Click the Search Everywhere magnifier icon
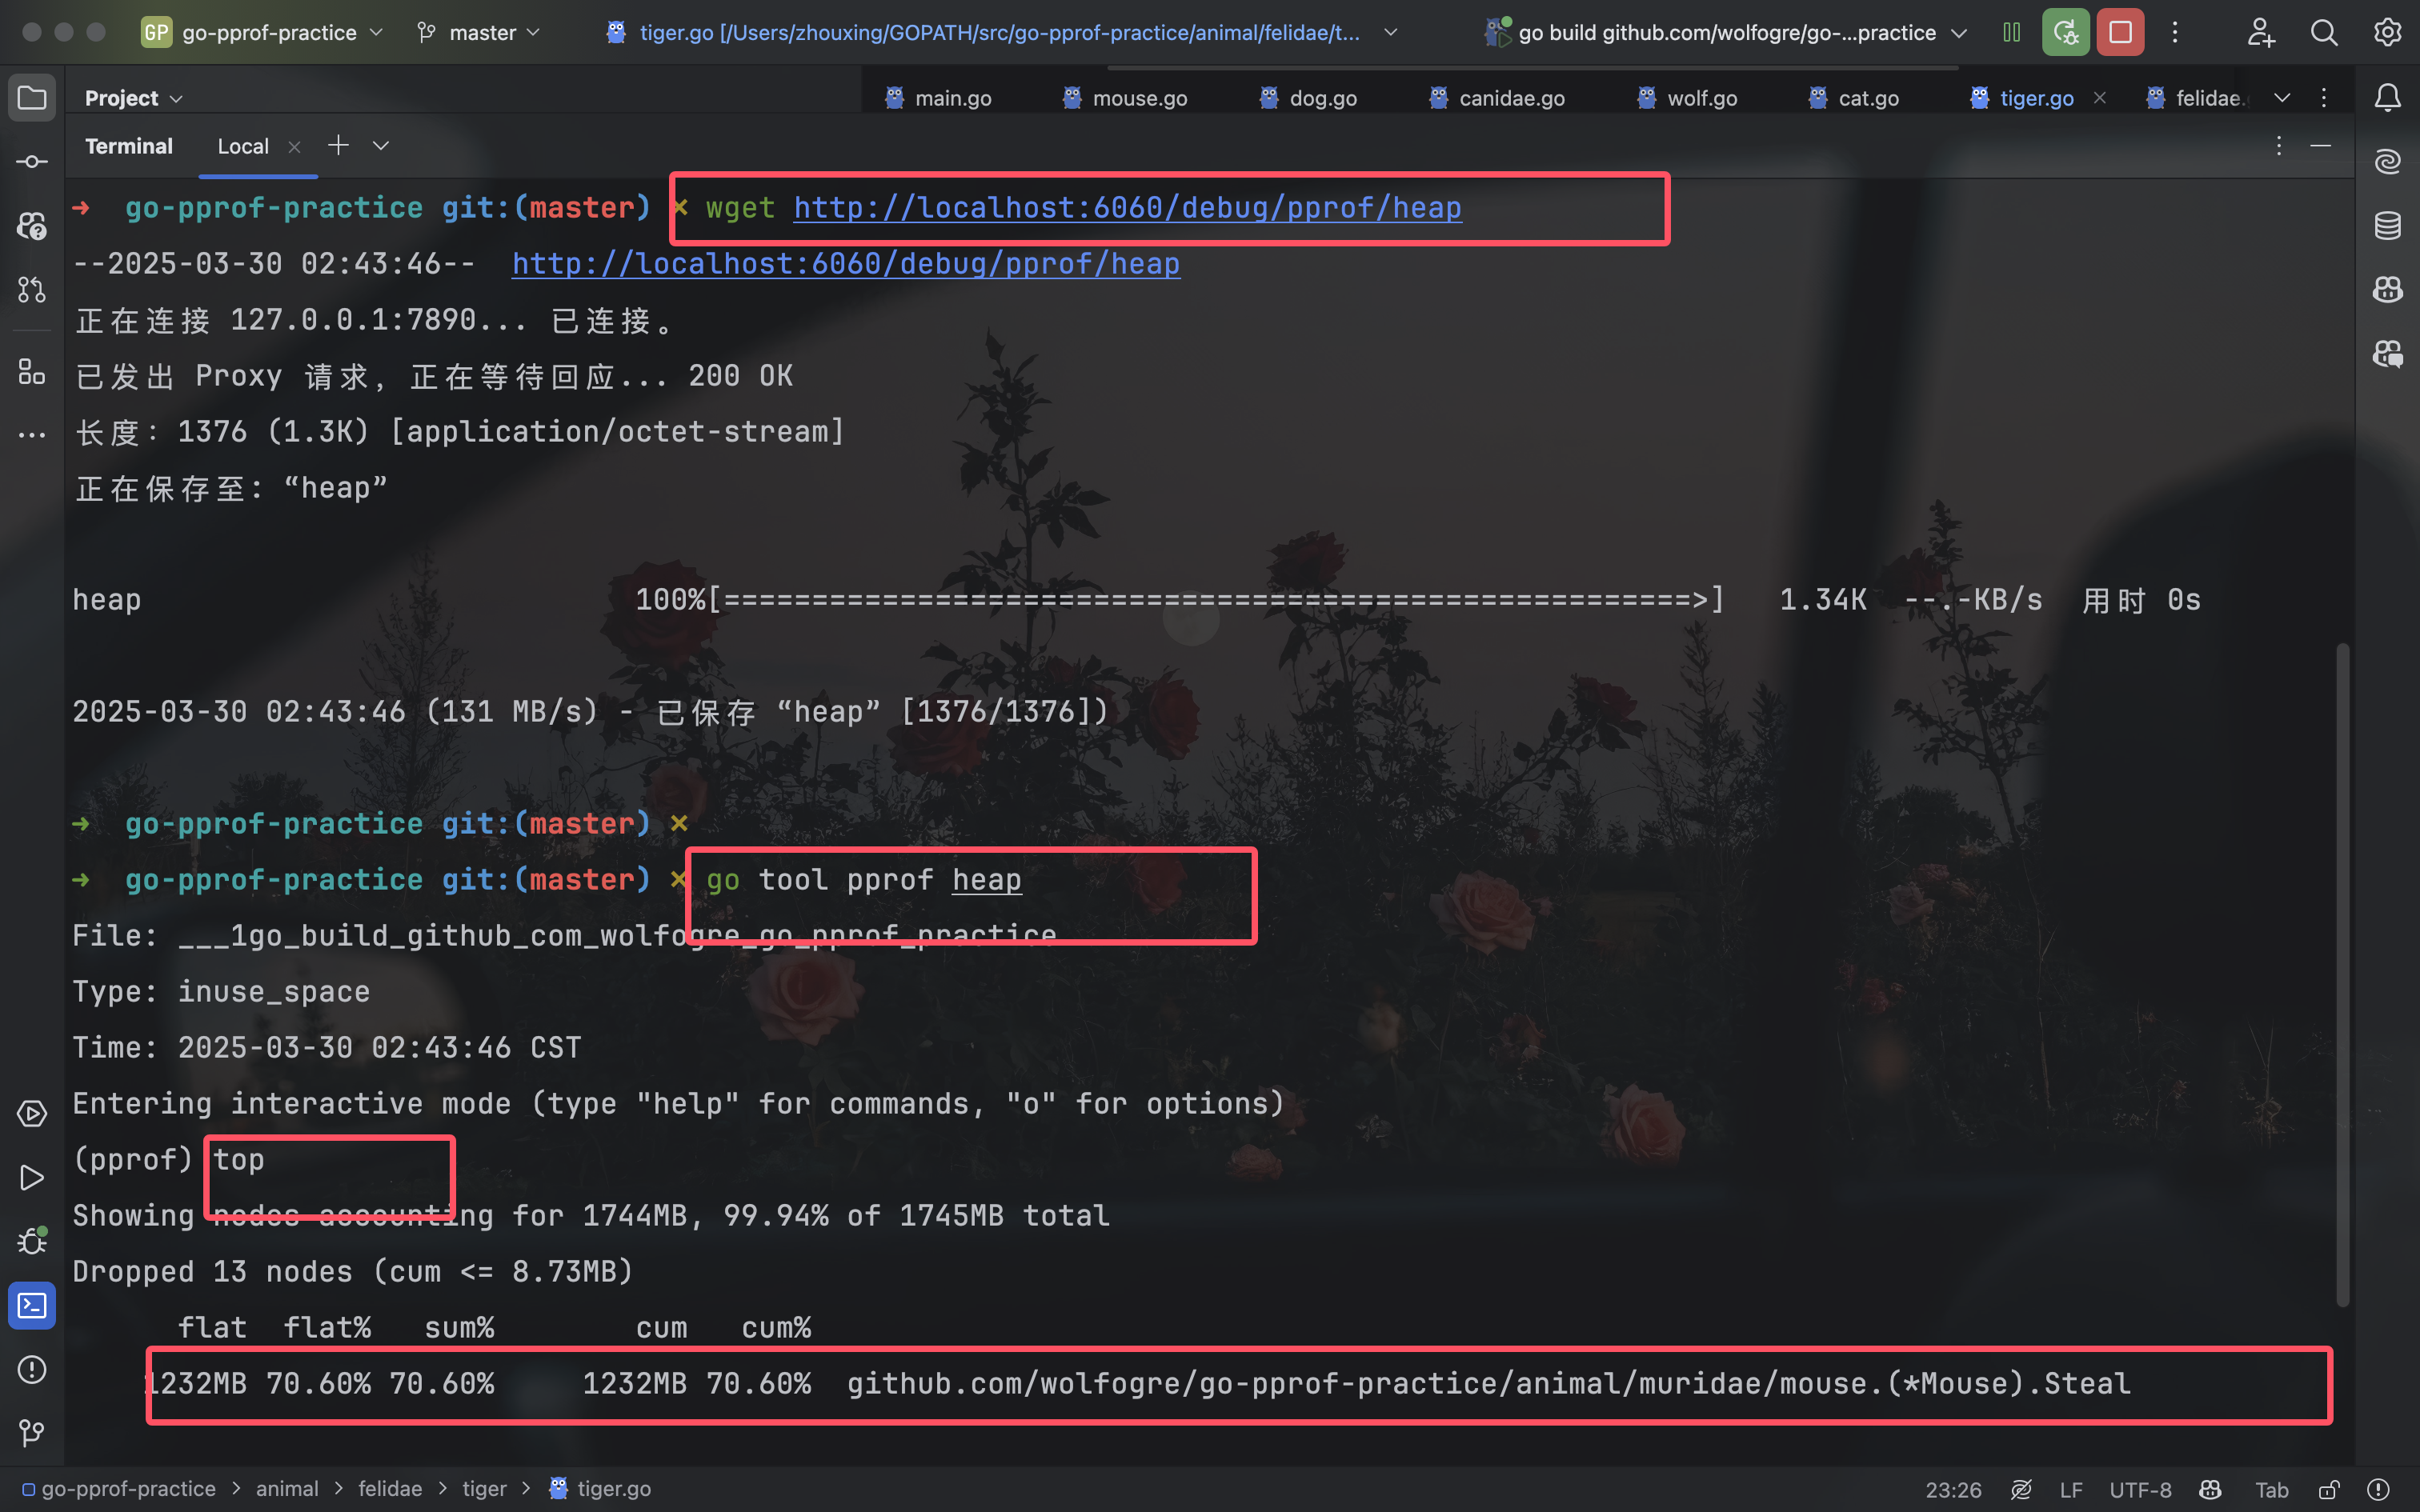2420x1512 pixels. click(2324, 32)
